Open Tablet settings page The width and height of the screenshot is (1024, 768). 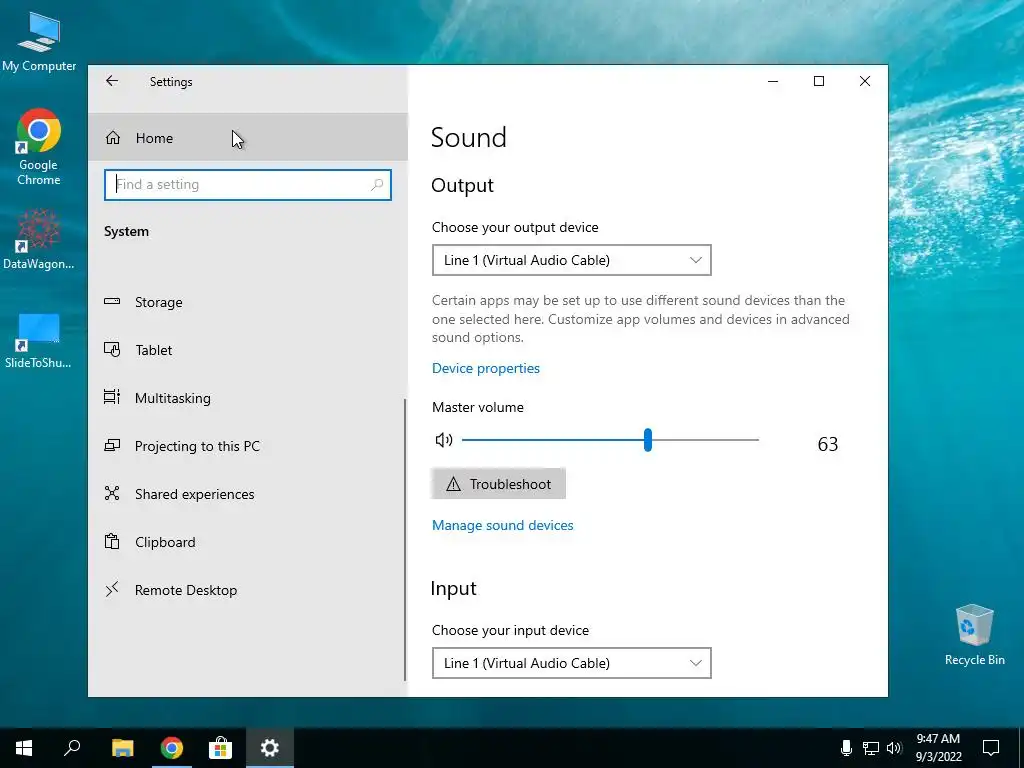tap(246, 350)
